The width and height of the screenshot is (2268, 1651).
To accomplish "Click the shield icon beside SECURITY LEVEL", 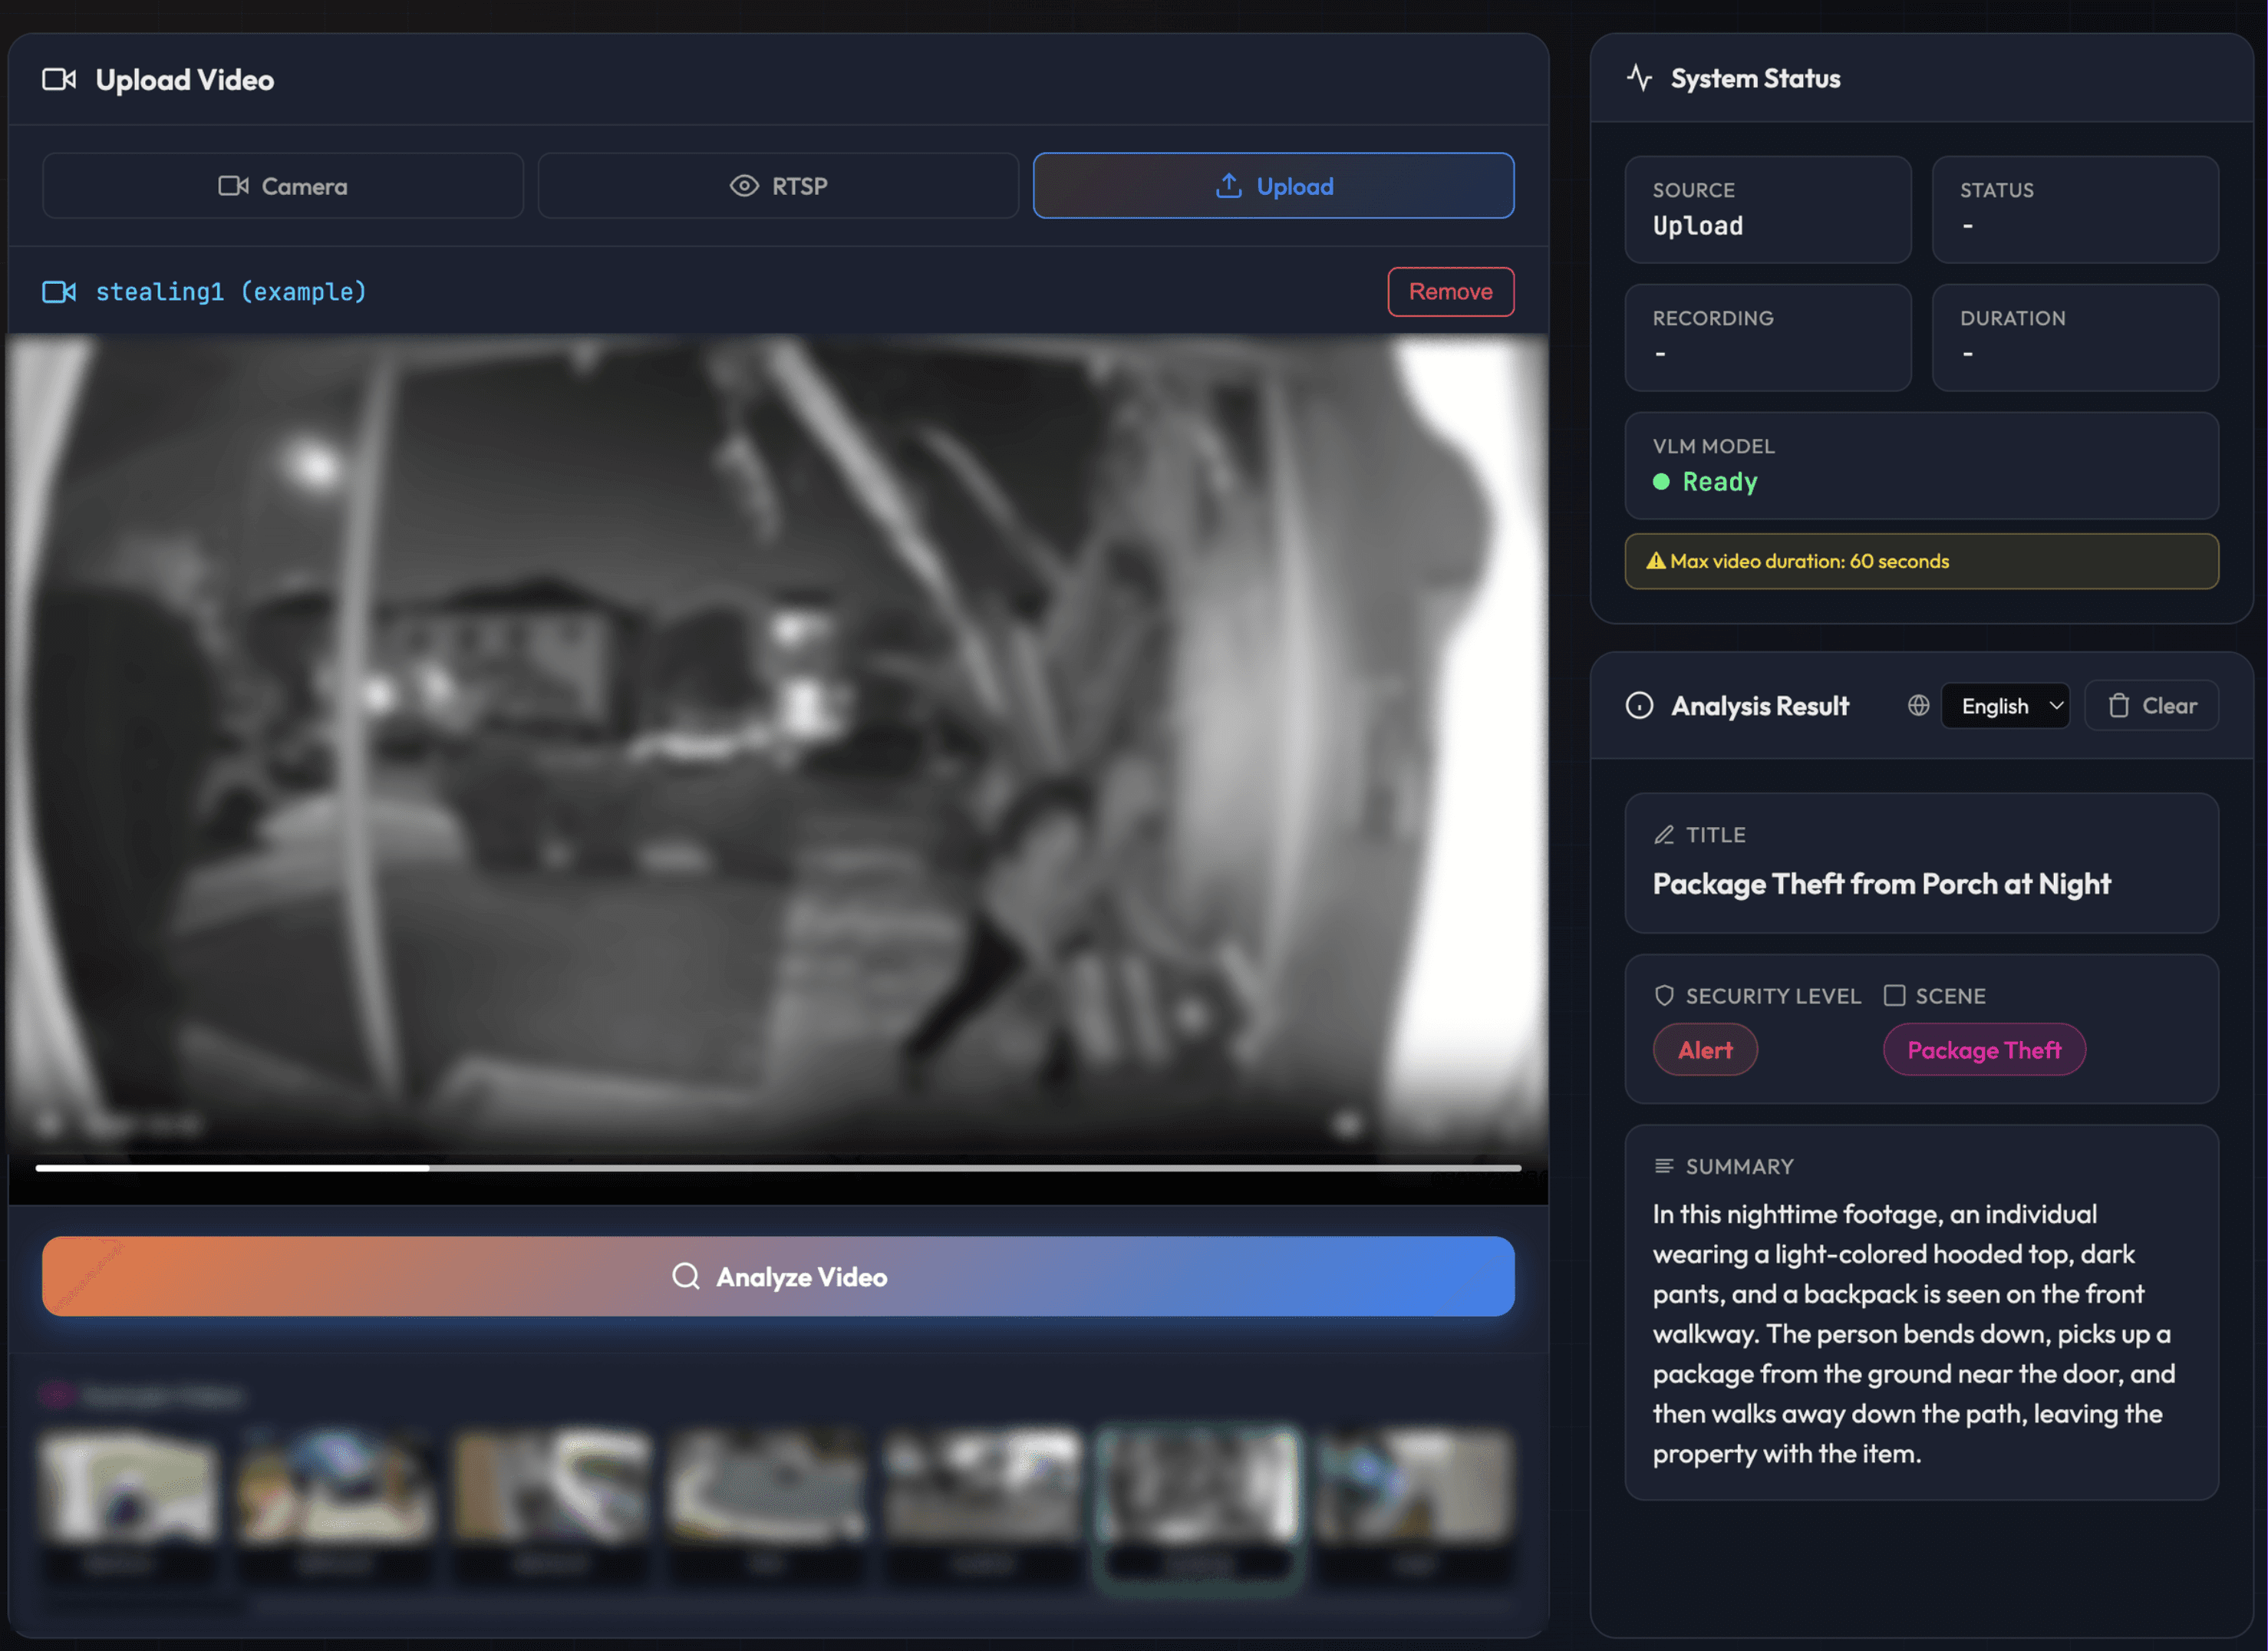I will click(x=1664, y=996).
